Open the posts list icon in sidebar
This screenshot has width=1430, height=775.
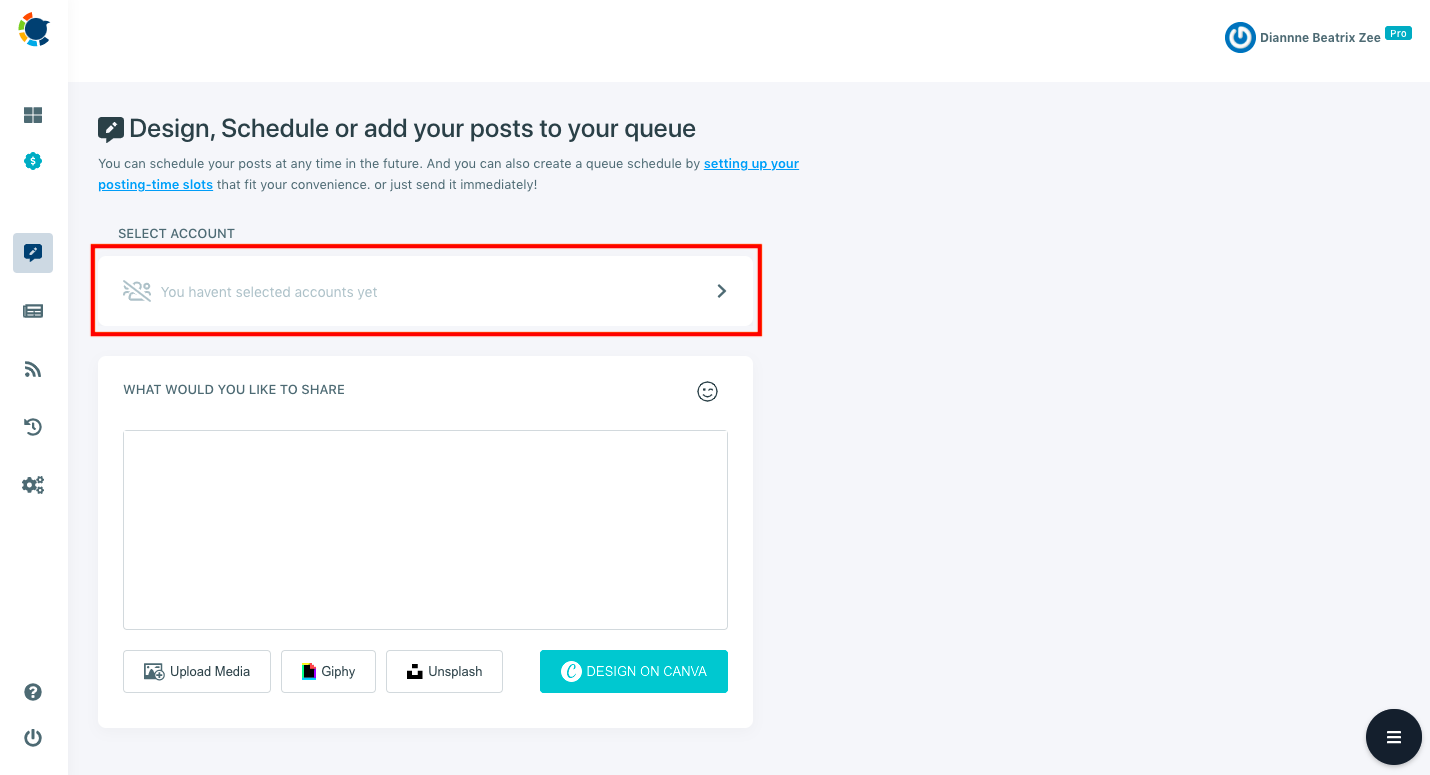32,311
